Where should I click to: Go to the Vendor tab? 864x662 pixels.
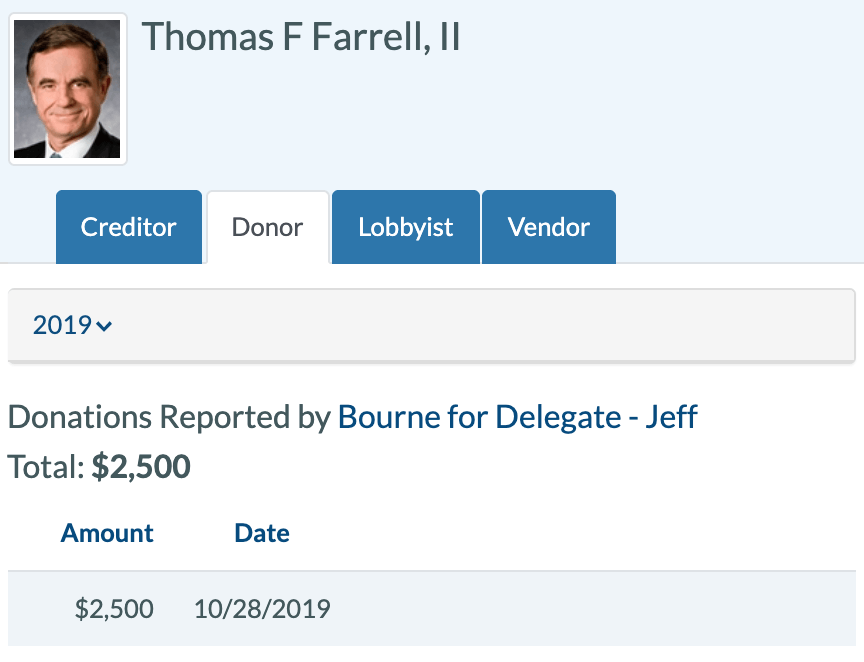tap(549, 227)
